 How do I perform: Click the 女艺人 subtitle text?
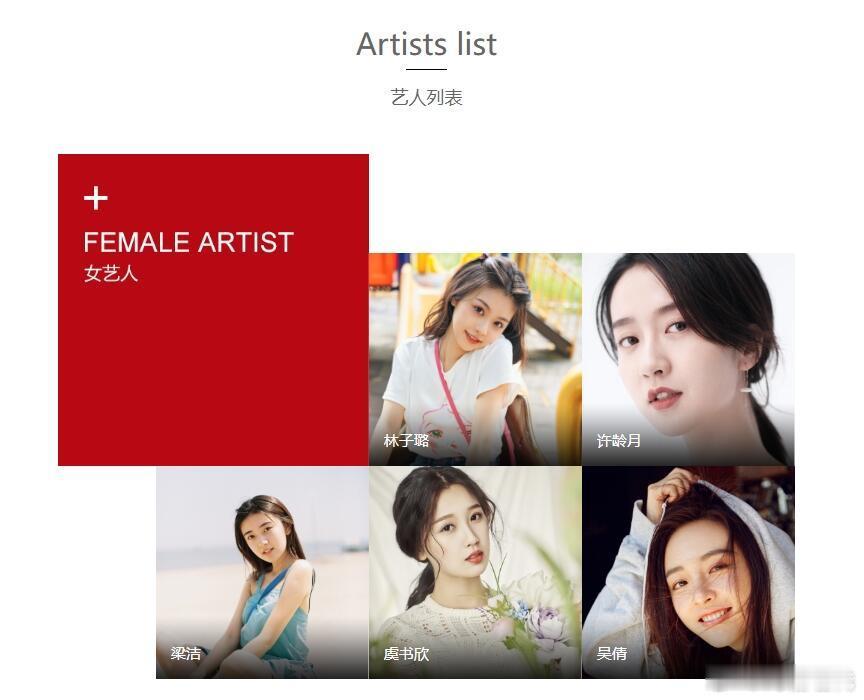click(111, 274)
